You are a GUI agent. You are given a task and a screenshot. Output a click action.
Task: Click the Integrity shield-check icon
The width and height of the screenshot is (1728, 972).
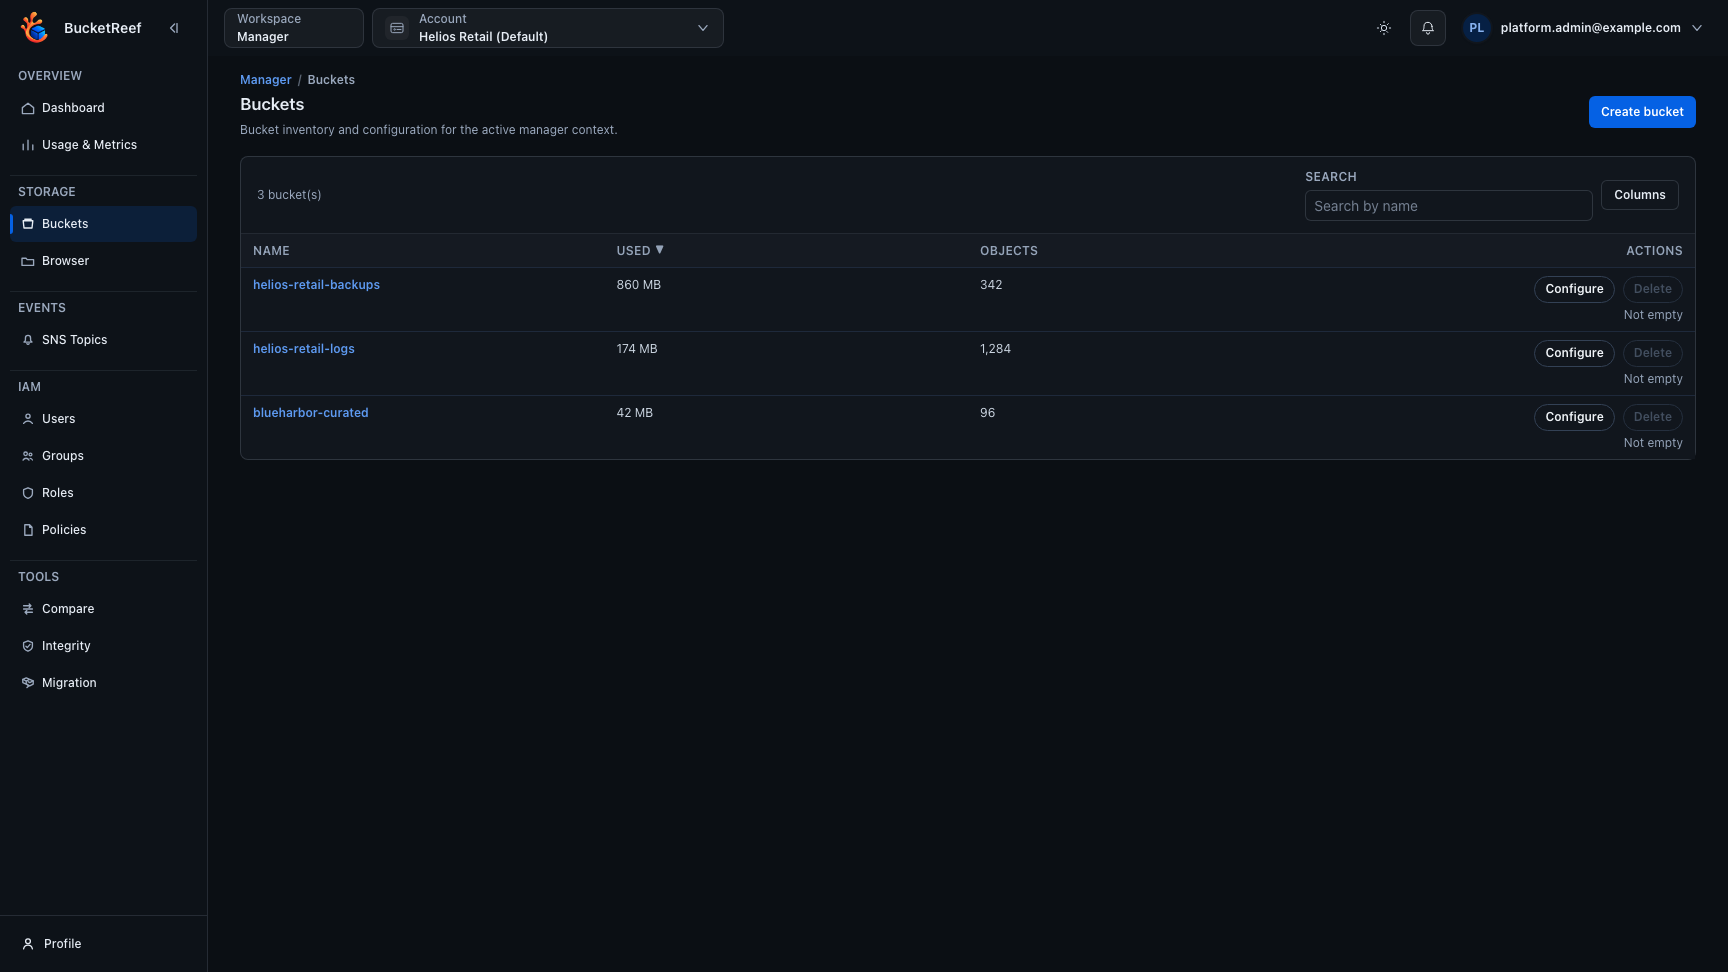[28, 646]
